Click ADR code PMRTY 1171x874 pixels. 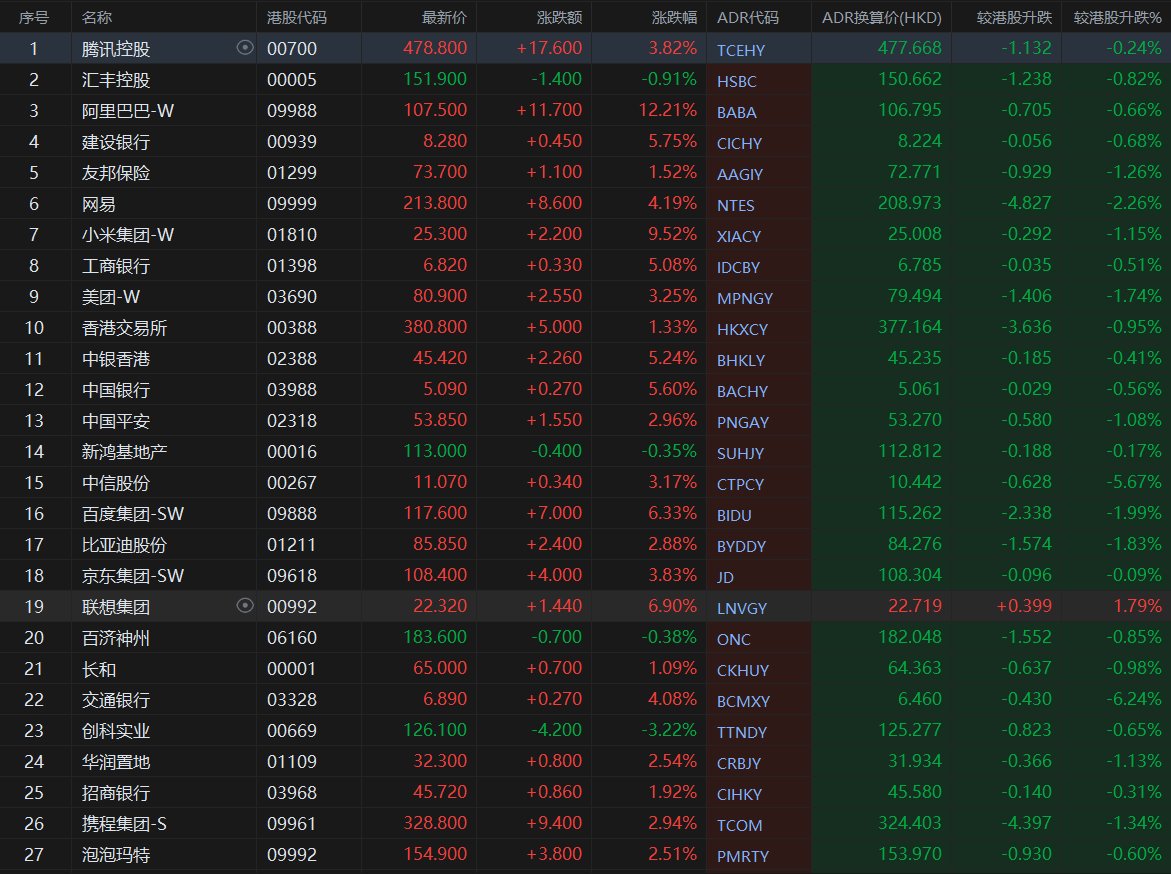(x=742, y=857)
